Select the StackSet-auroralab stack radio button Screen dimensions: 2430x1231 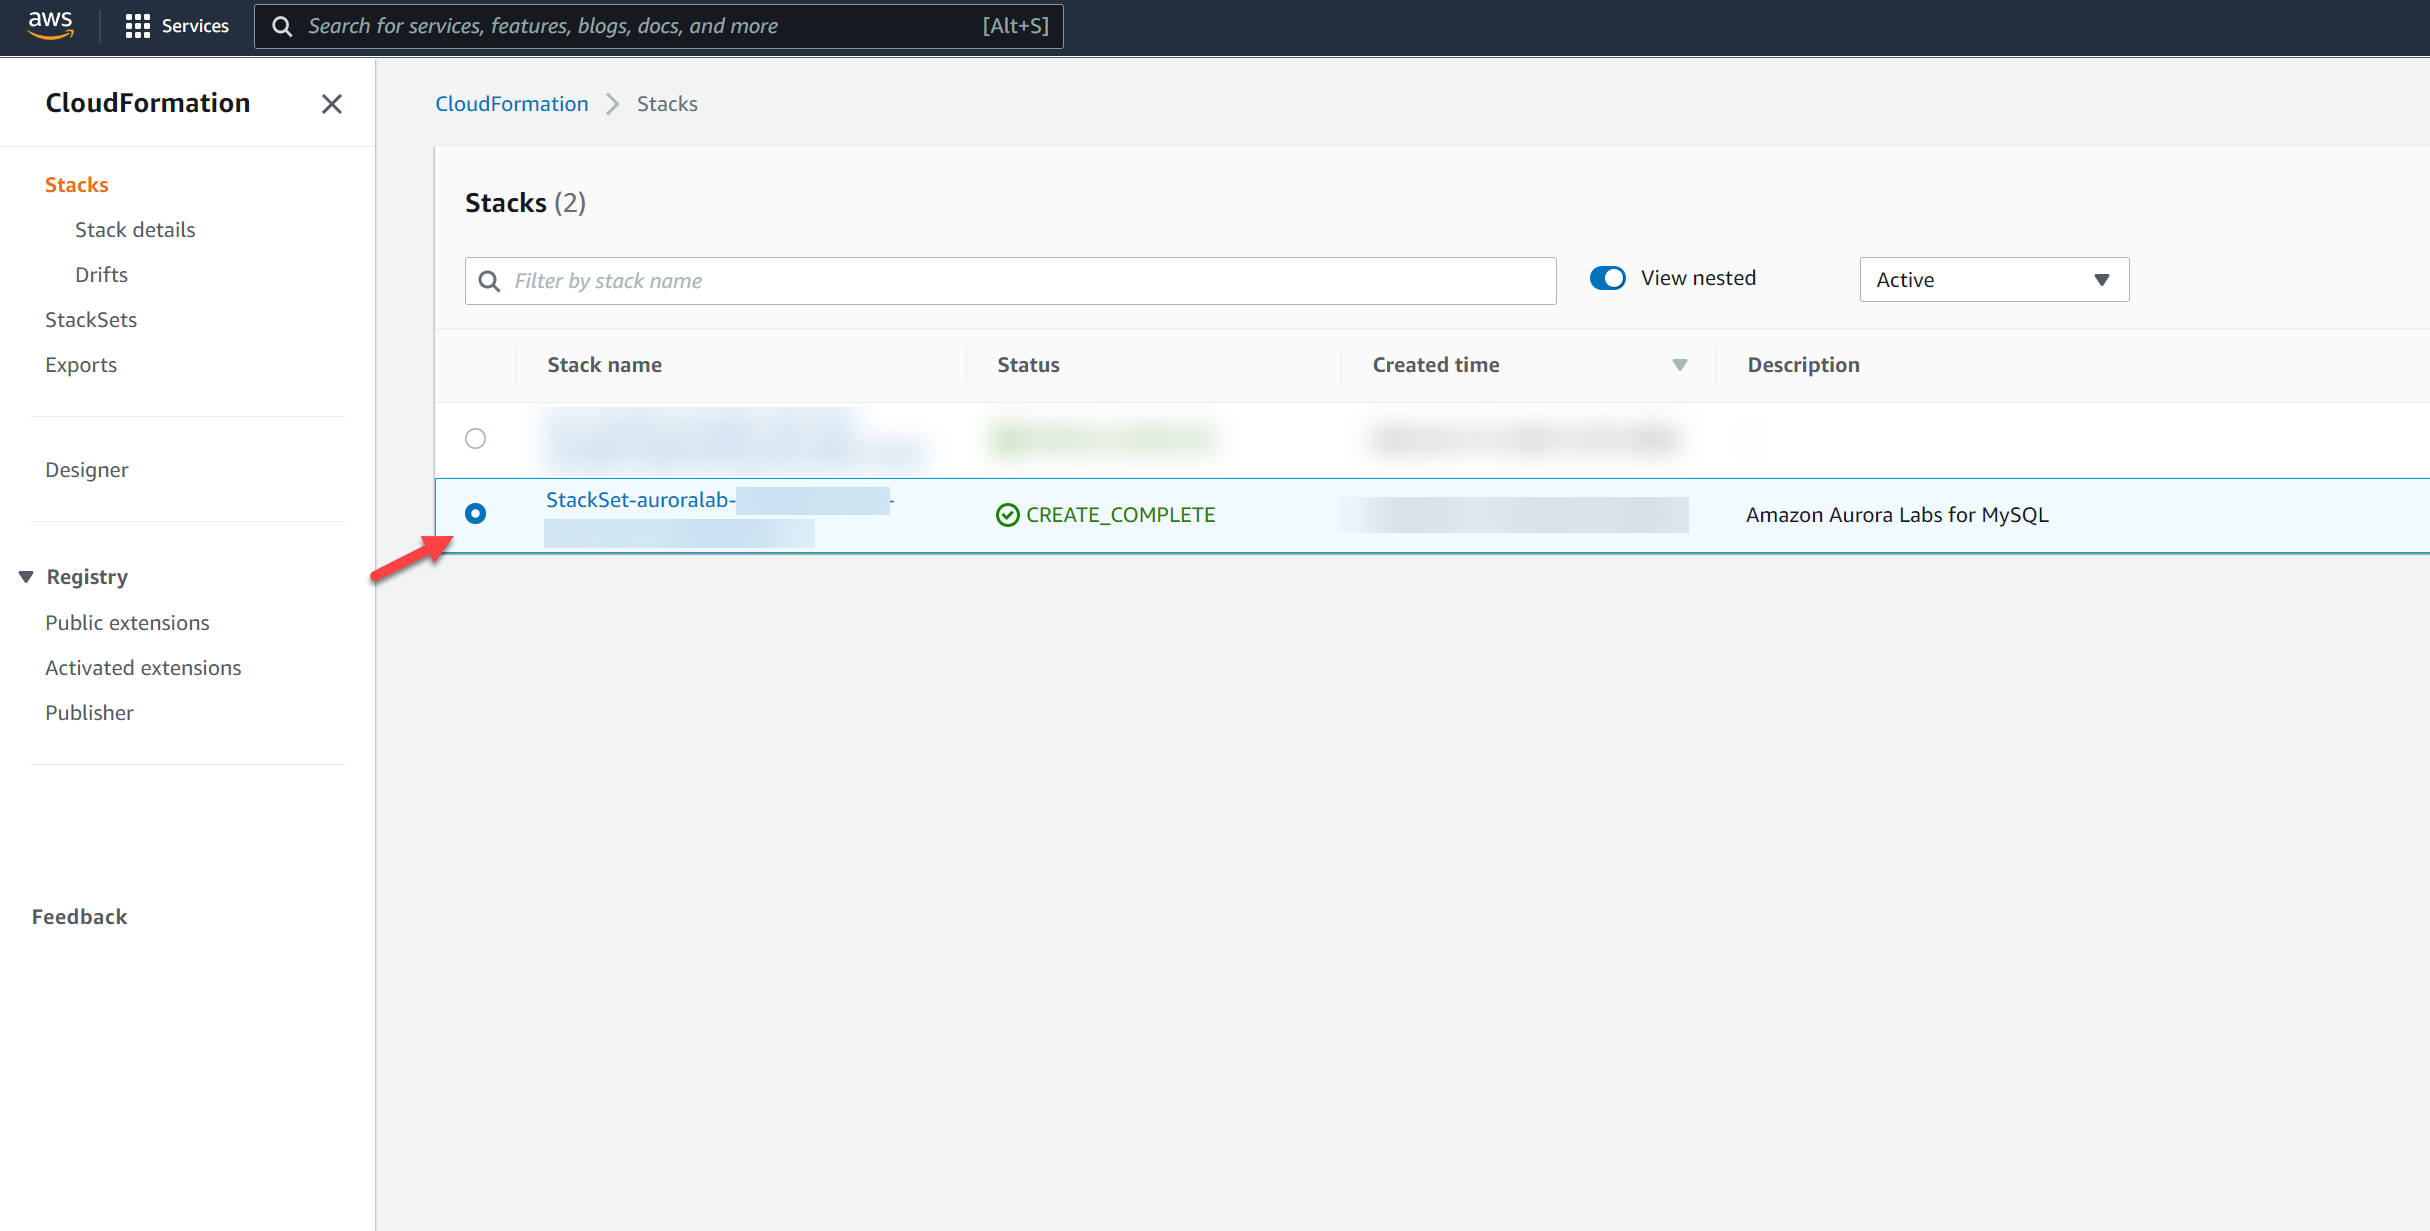click(x=476, y=514)
